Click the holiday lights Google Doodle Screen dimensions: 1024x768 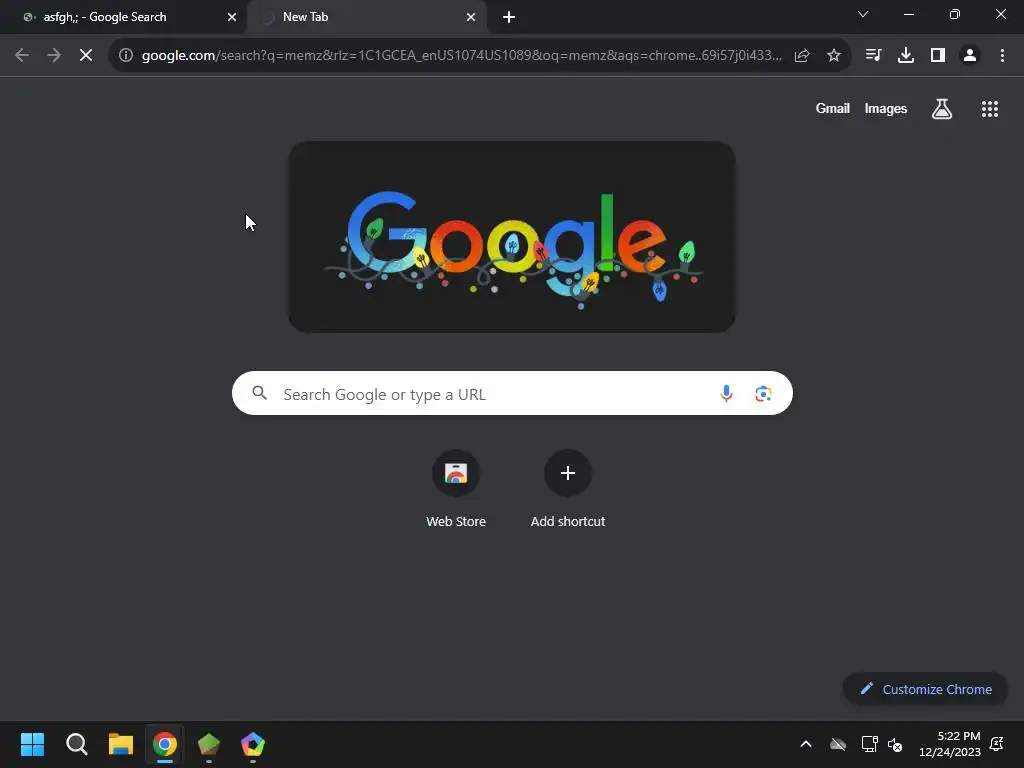512,236
